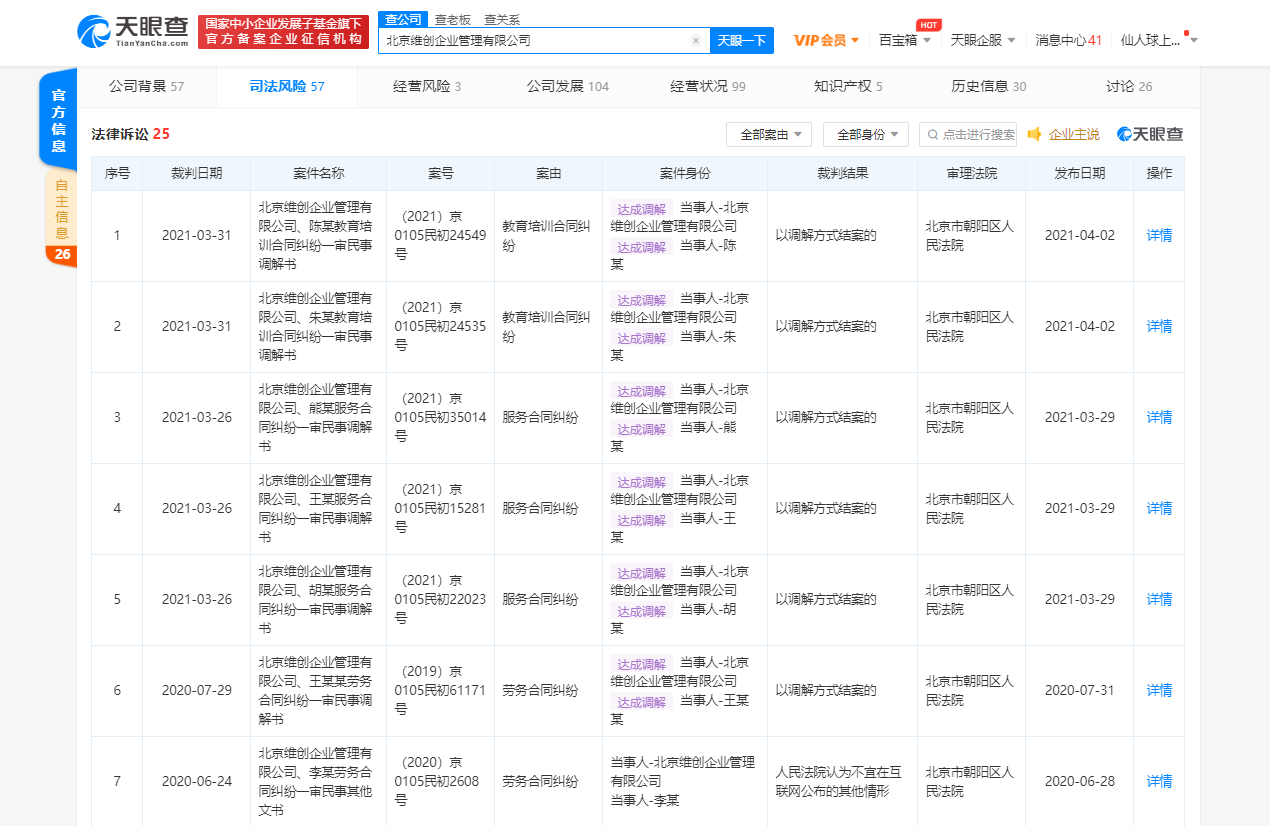Click the 法律诉讼 25 section heading
The width and height of the screenshot is (1270, 826).
131,133
